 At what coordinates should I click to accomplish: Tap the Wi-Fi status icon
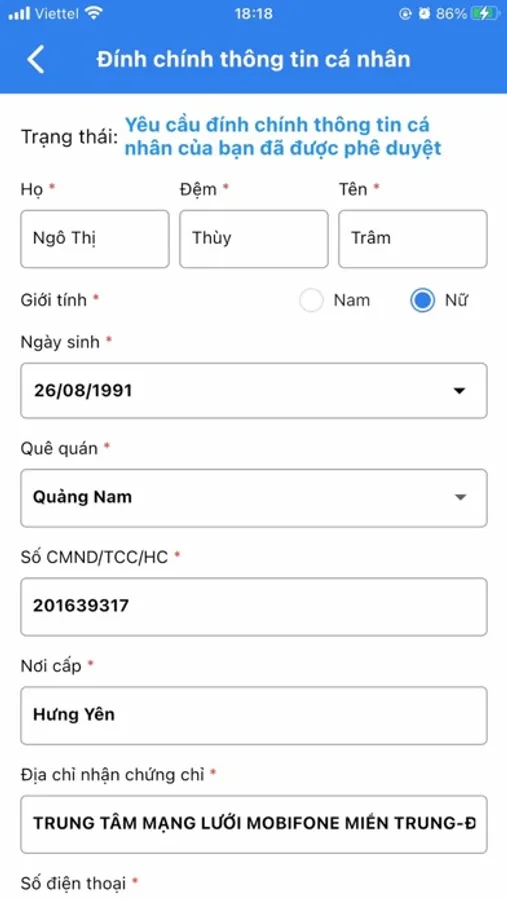click(x=92, y=14)
